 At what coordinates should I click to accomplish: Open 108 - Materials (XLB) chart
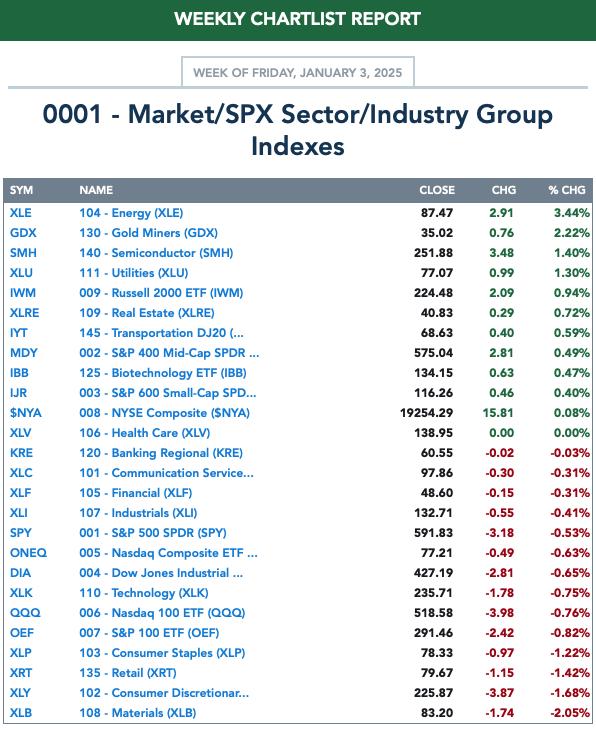pyautogui.click(x=138, y=713)
